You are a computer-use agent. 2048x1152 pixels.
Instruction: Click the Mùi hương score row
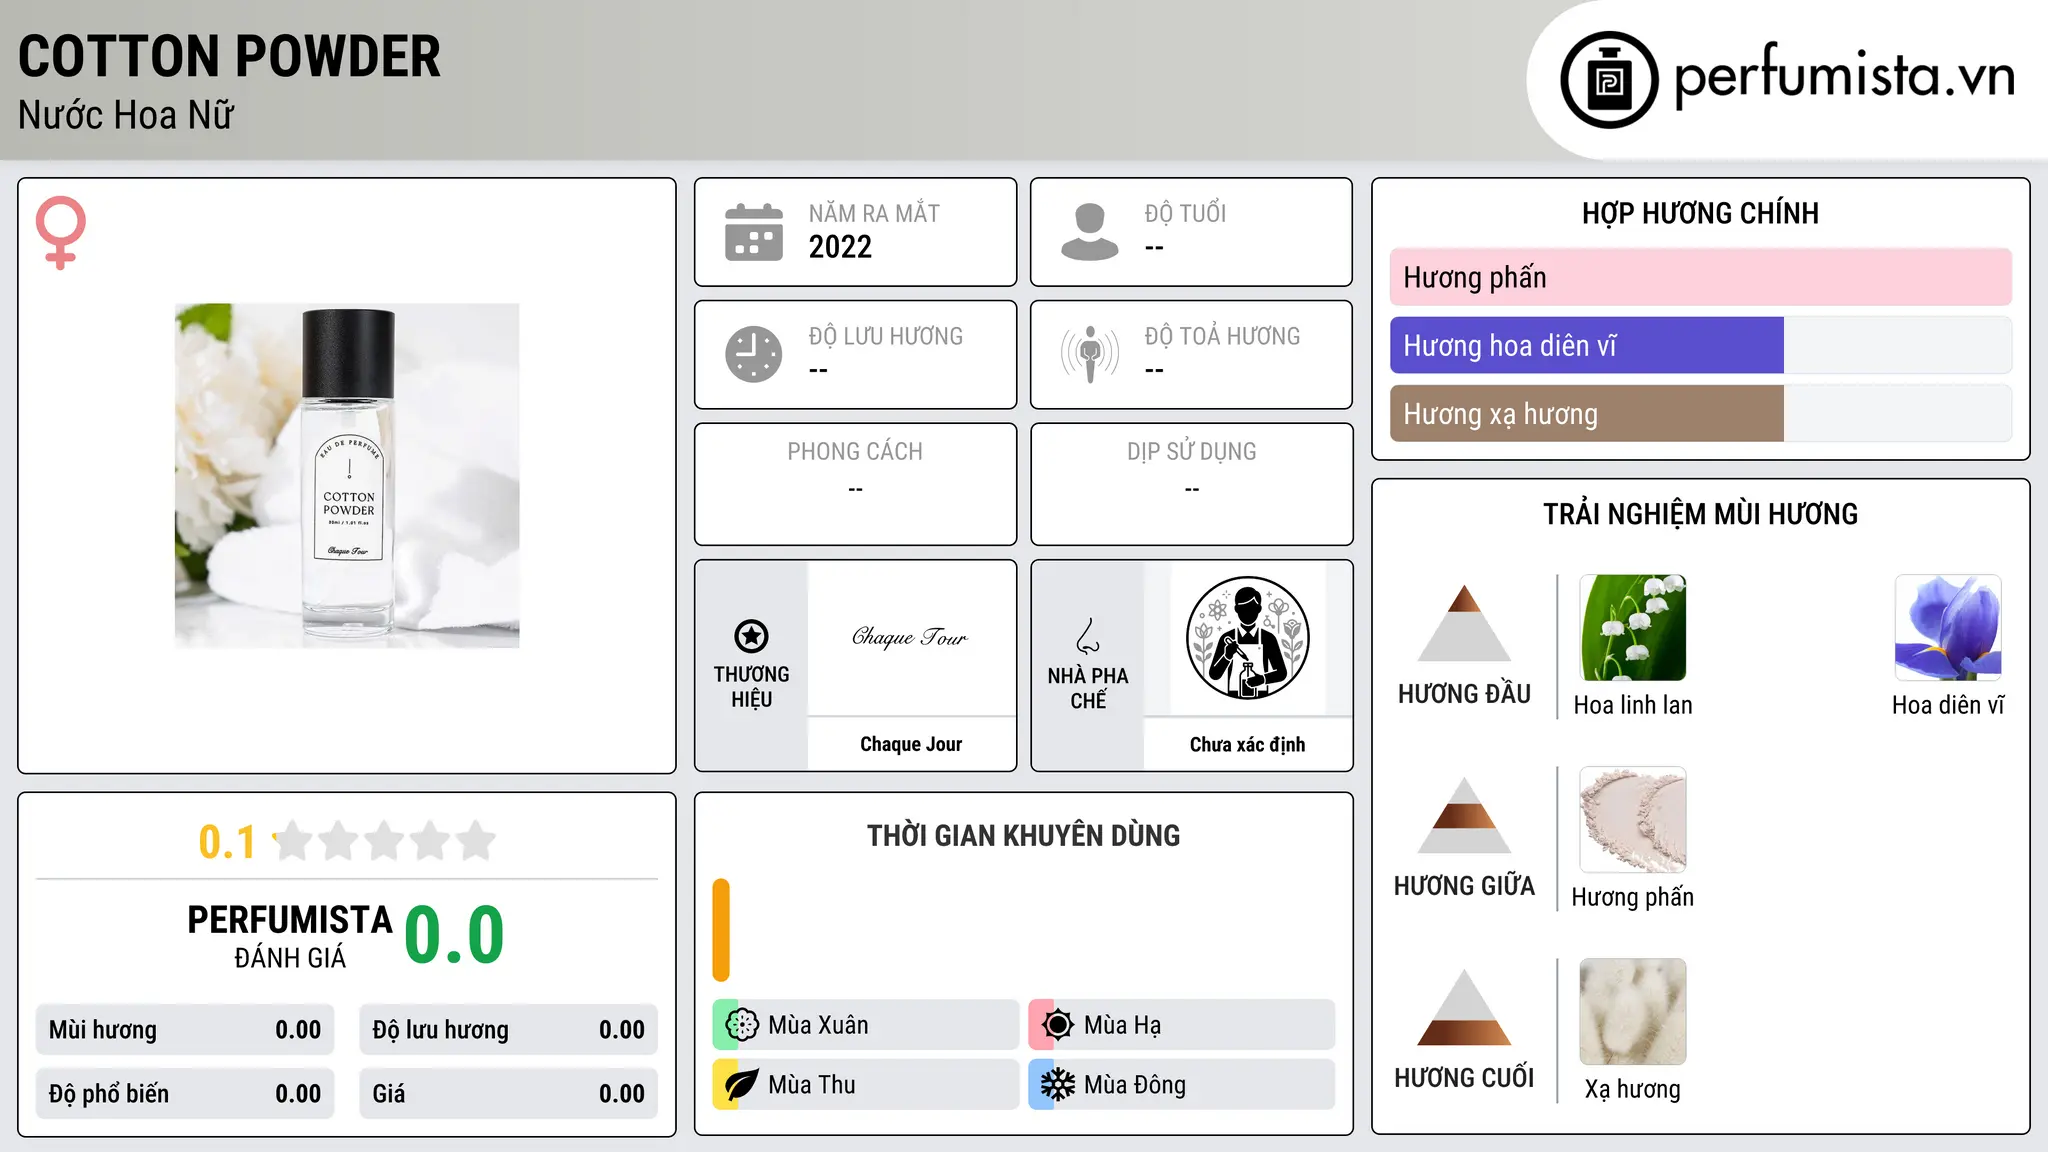(185, 1030)
